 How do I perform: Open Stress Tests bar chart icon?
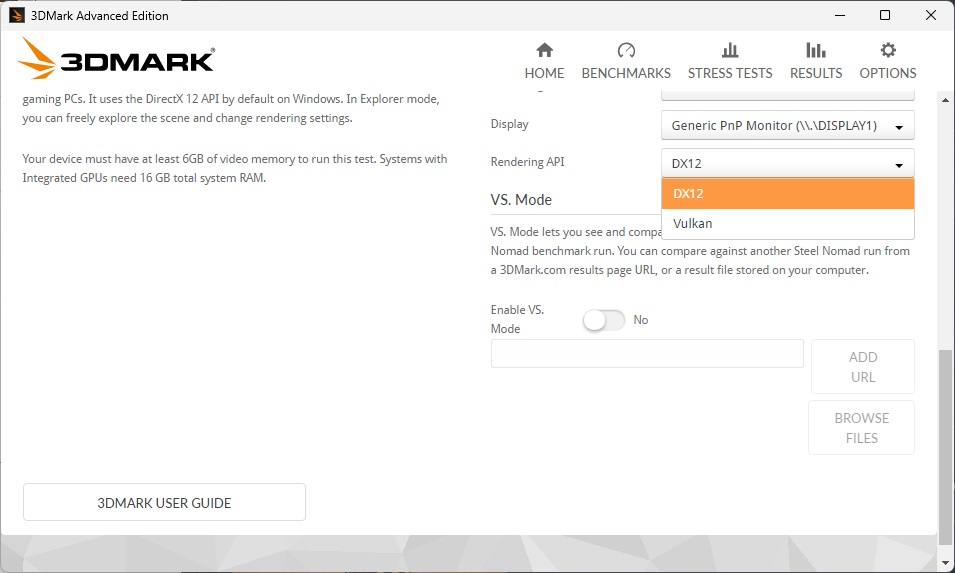(730, 50)
